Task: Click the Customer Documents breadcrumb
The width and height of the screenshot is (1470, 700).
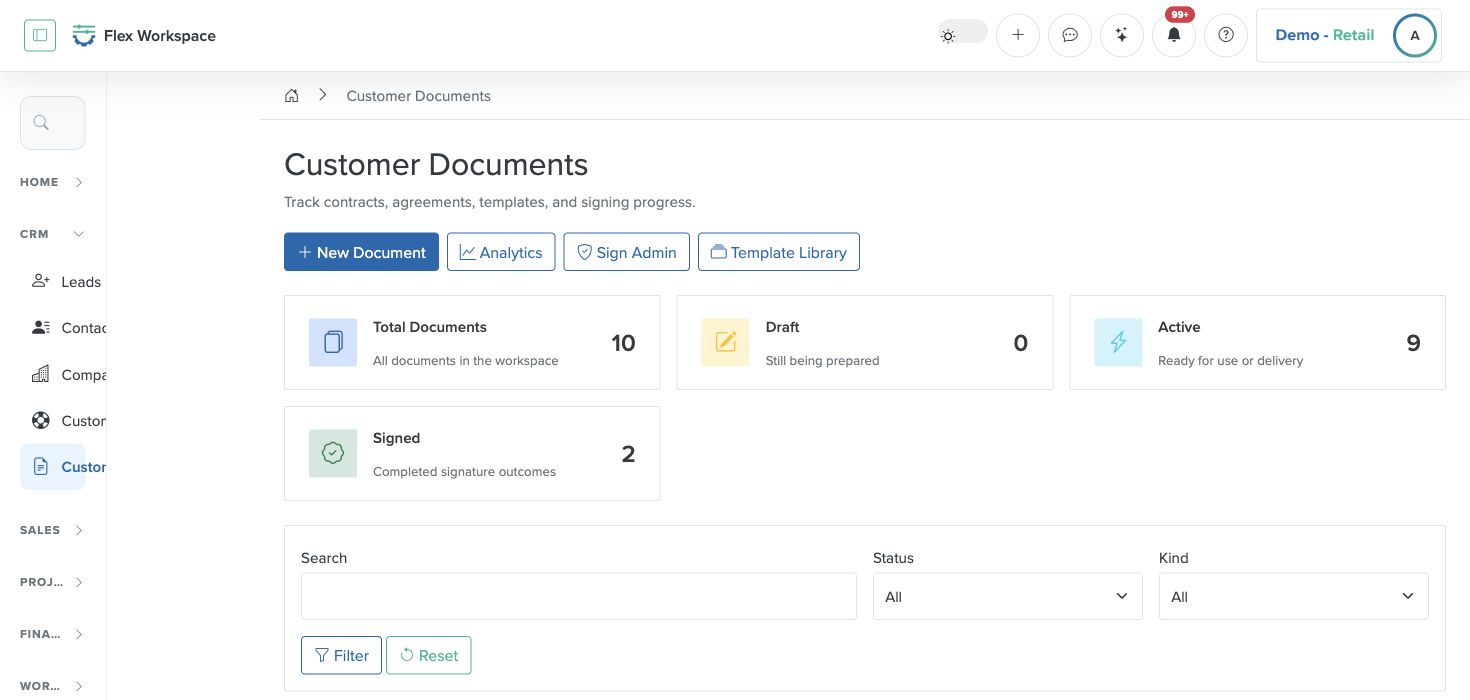Action: (418, 96)
